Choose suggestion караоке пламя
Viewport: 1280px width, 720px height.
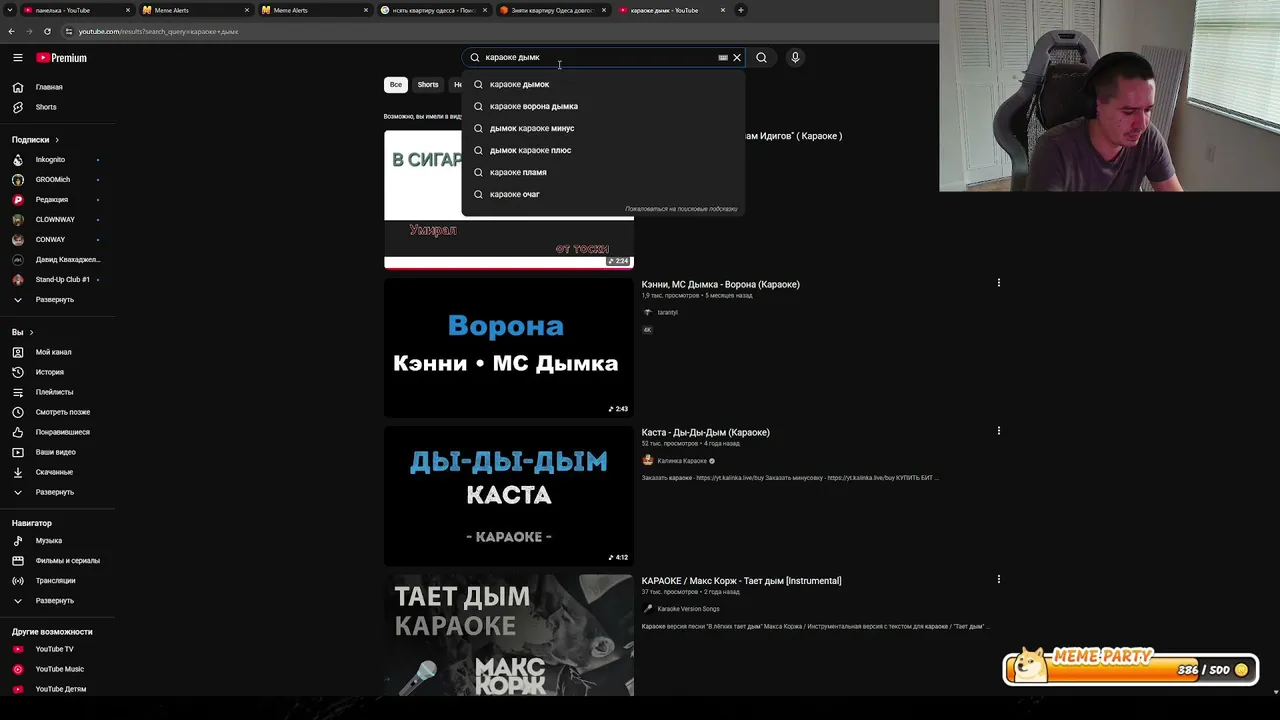[603, 172]
